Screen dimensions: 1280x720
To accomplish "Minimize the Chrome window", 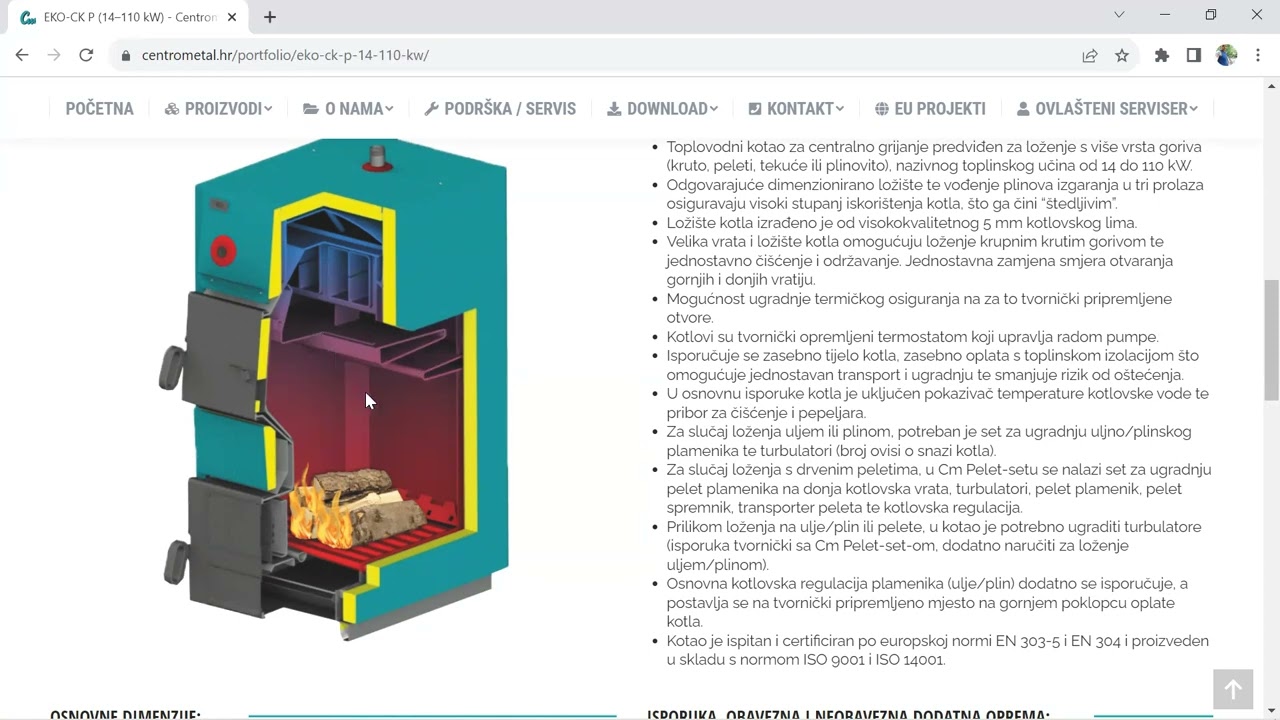I will [x=1165, y=15].
